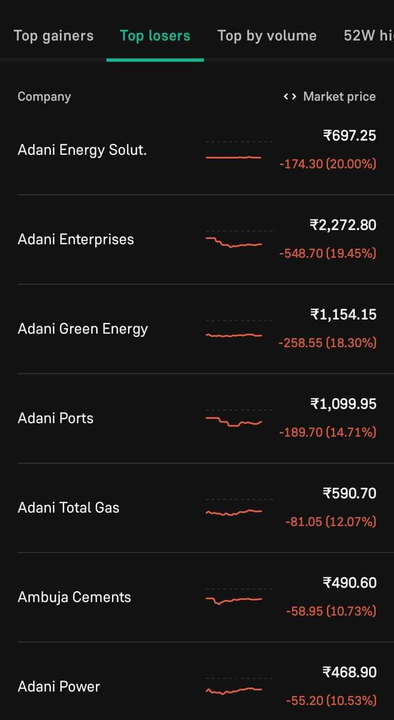Open the 52W high tab
Image resolution: width=394 pixels, height=720 pixels.
coord(369,36)
